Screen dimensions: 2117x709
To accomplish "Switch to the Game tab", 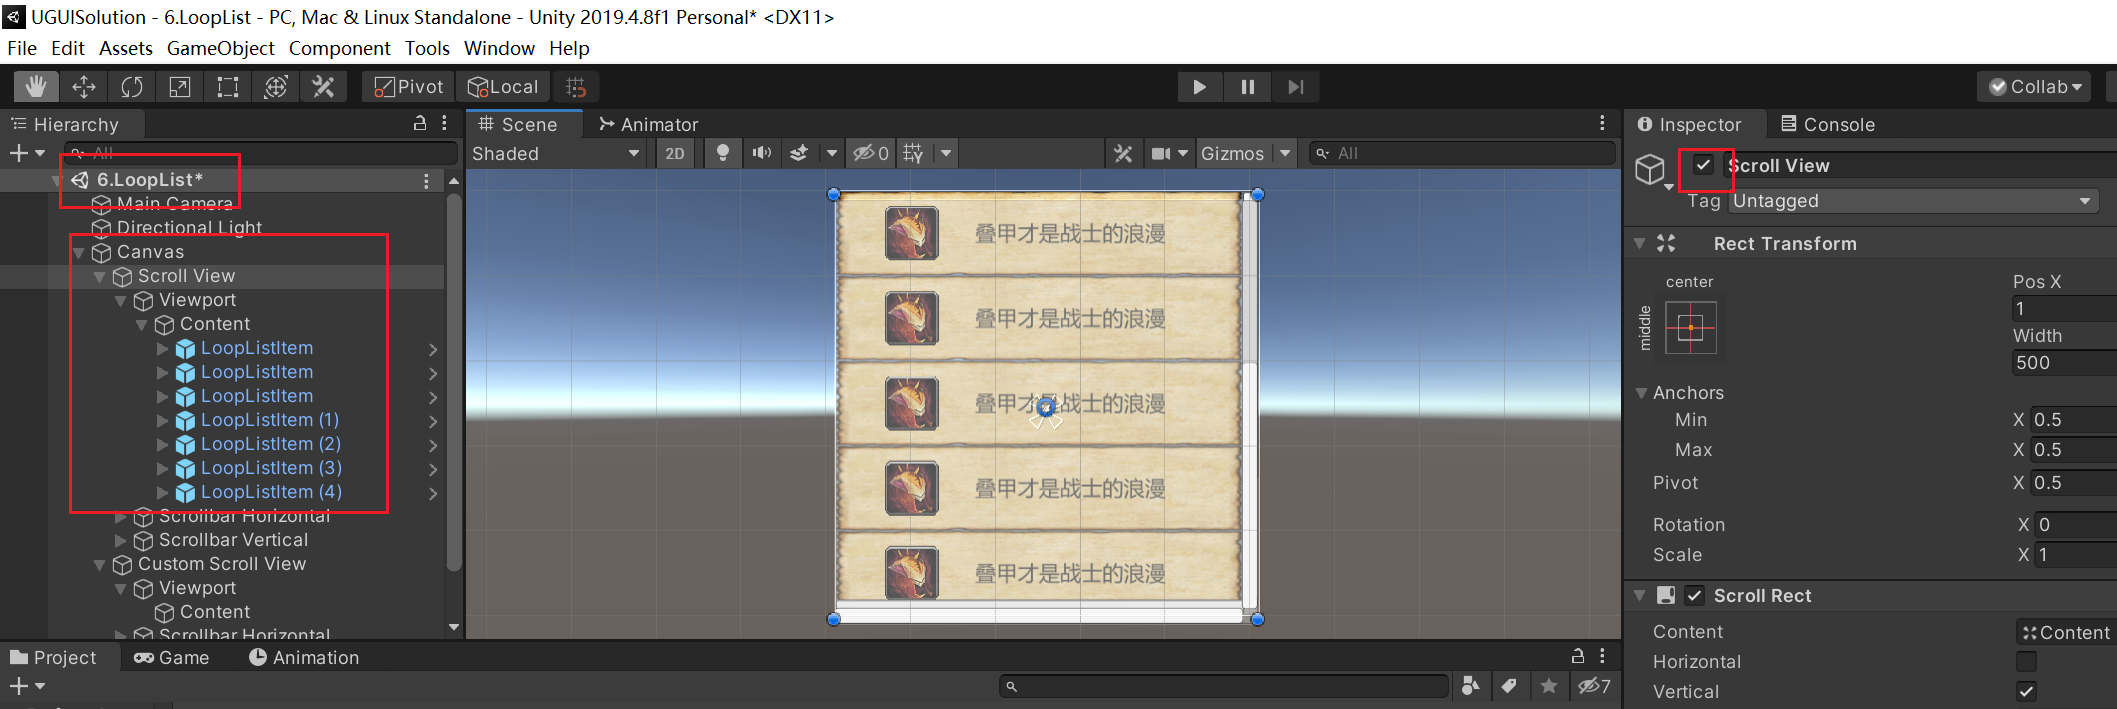I will (x=171, y=657).
